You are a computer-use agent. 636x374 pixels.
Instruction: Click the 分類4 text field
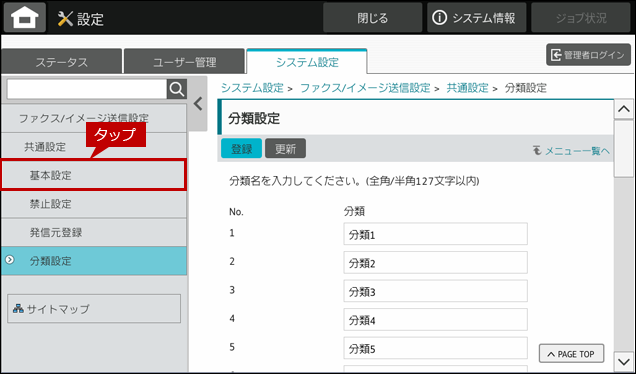435,320
